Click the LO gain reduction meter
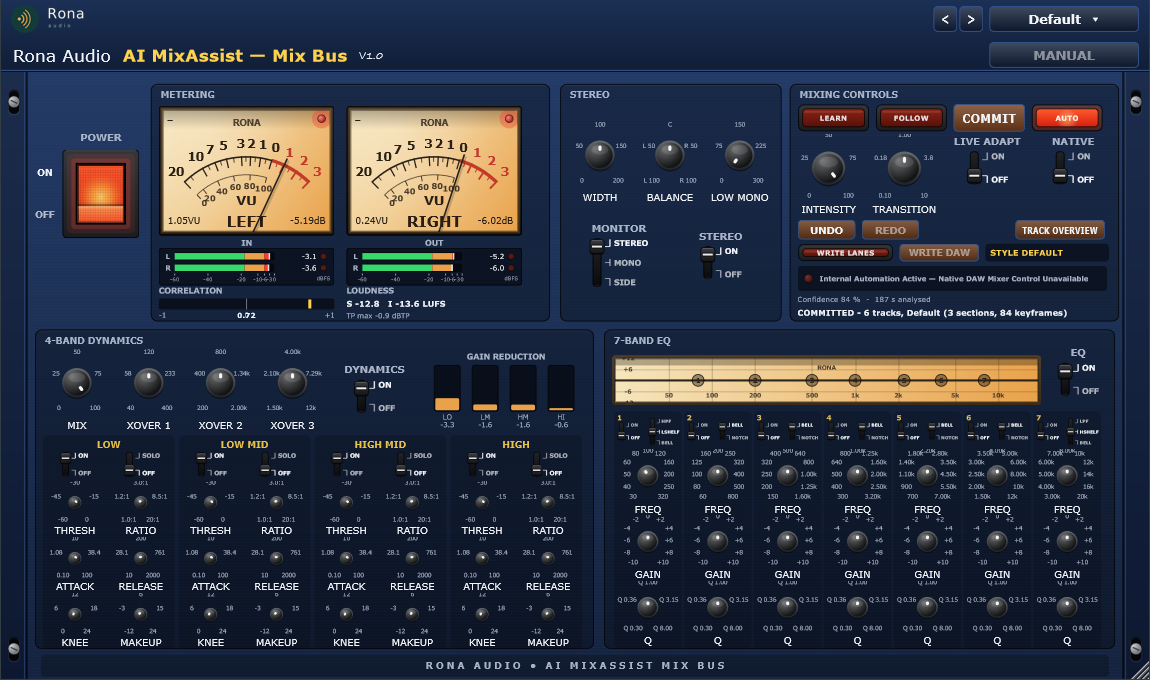 pos(447,388)
